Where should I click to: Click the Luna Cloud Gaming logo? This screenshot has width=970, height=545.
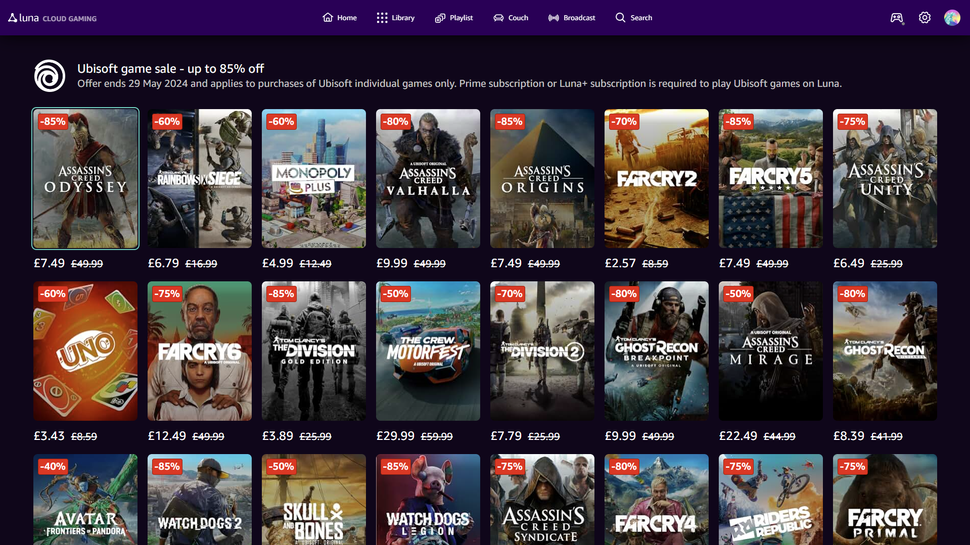[x=52, y=18]
